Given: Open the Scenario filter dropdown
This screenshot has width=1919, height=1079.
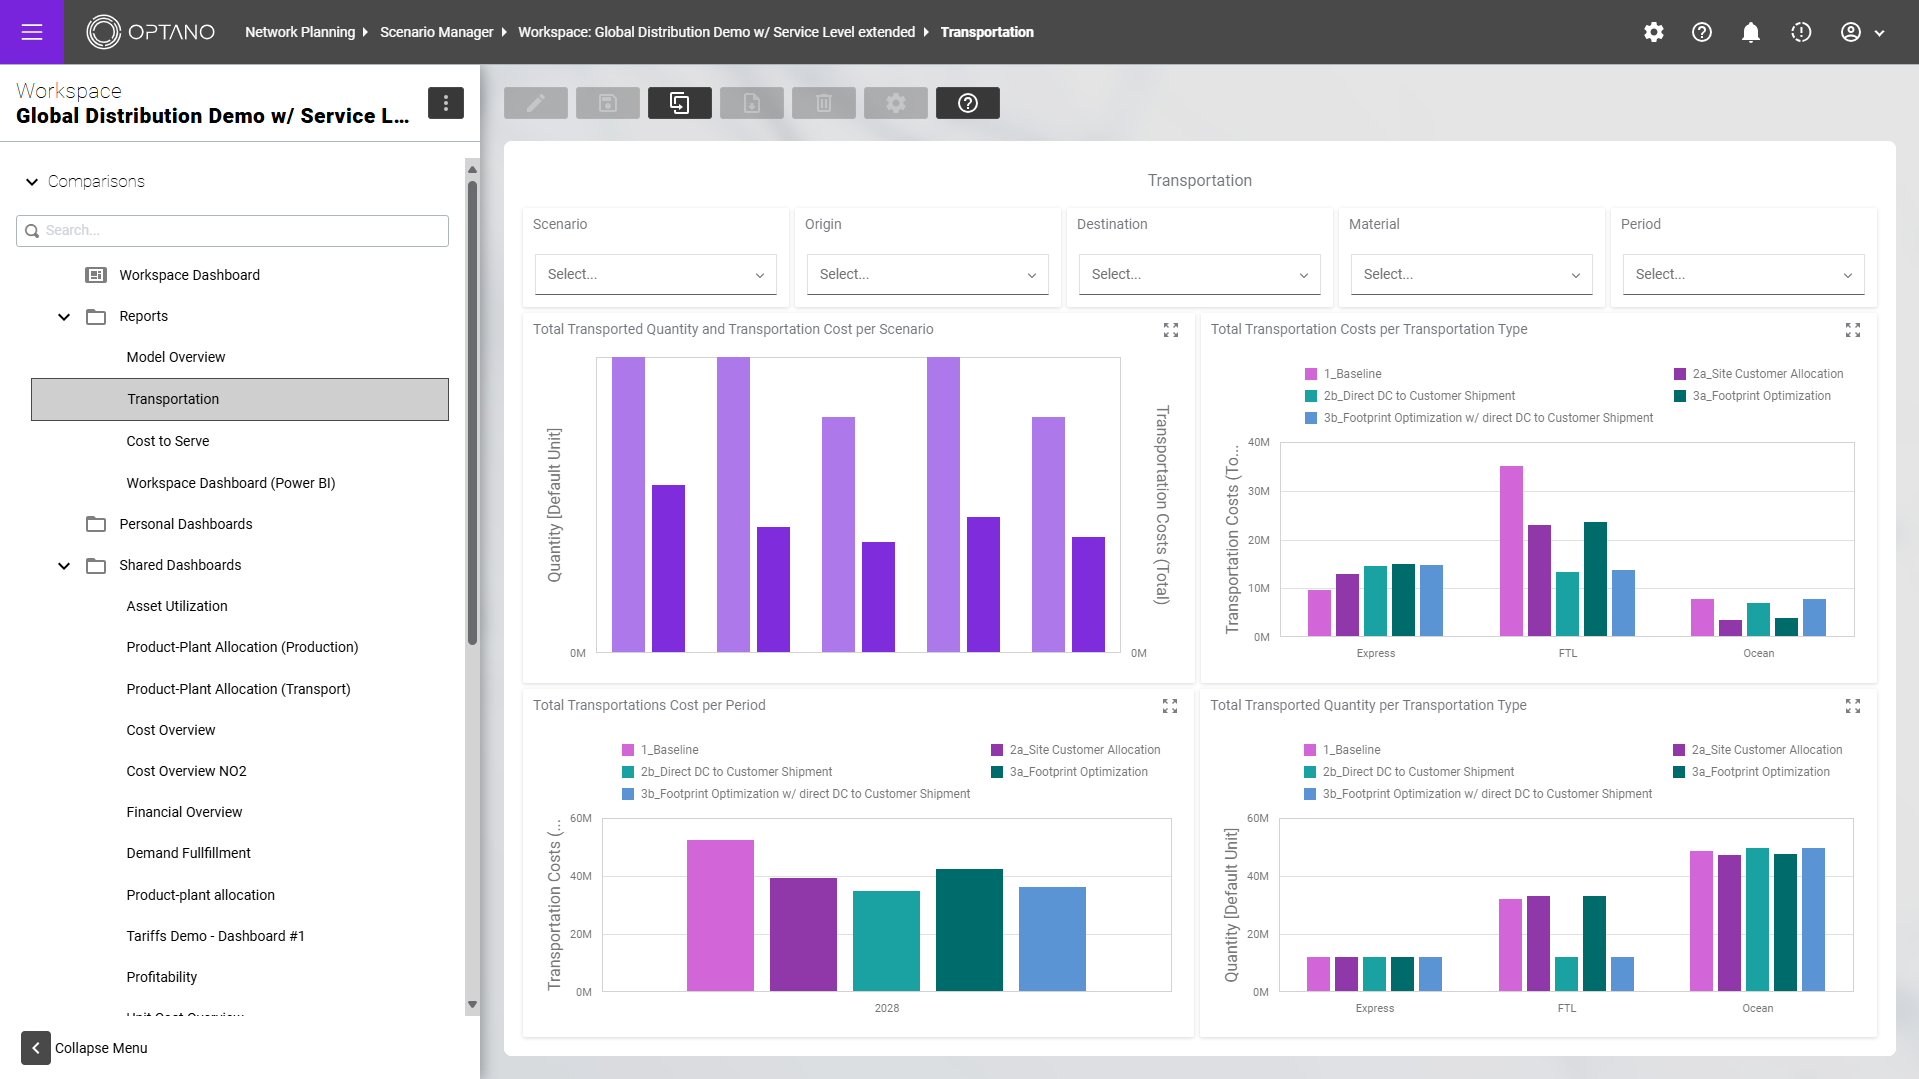Looking at the screenshot, I should coord(655,274).
